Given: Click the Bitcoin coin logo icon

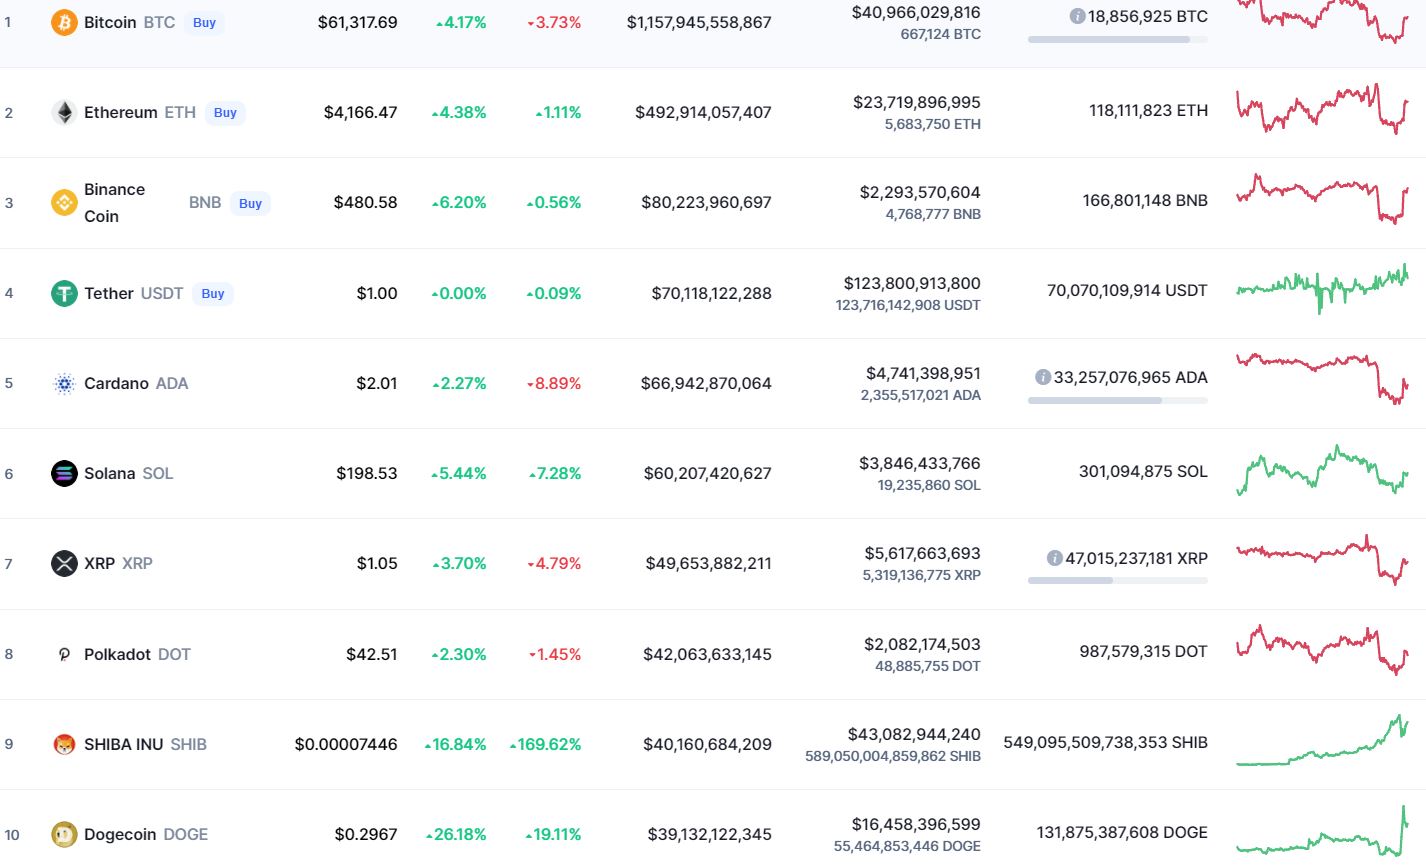Looking at the screenshot, I should (64, 22).
